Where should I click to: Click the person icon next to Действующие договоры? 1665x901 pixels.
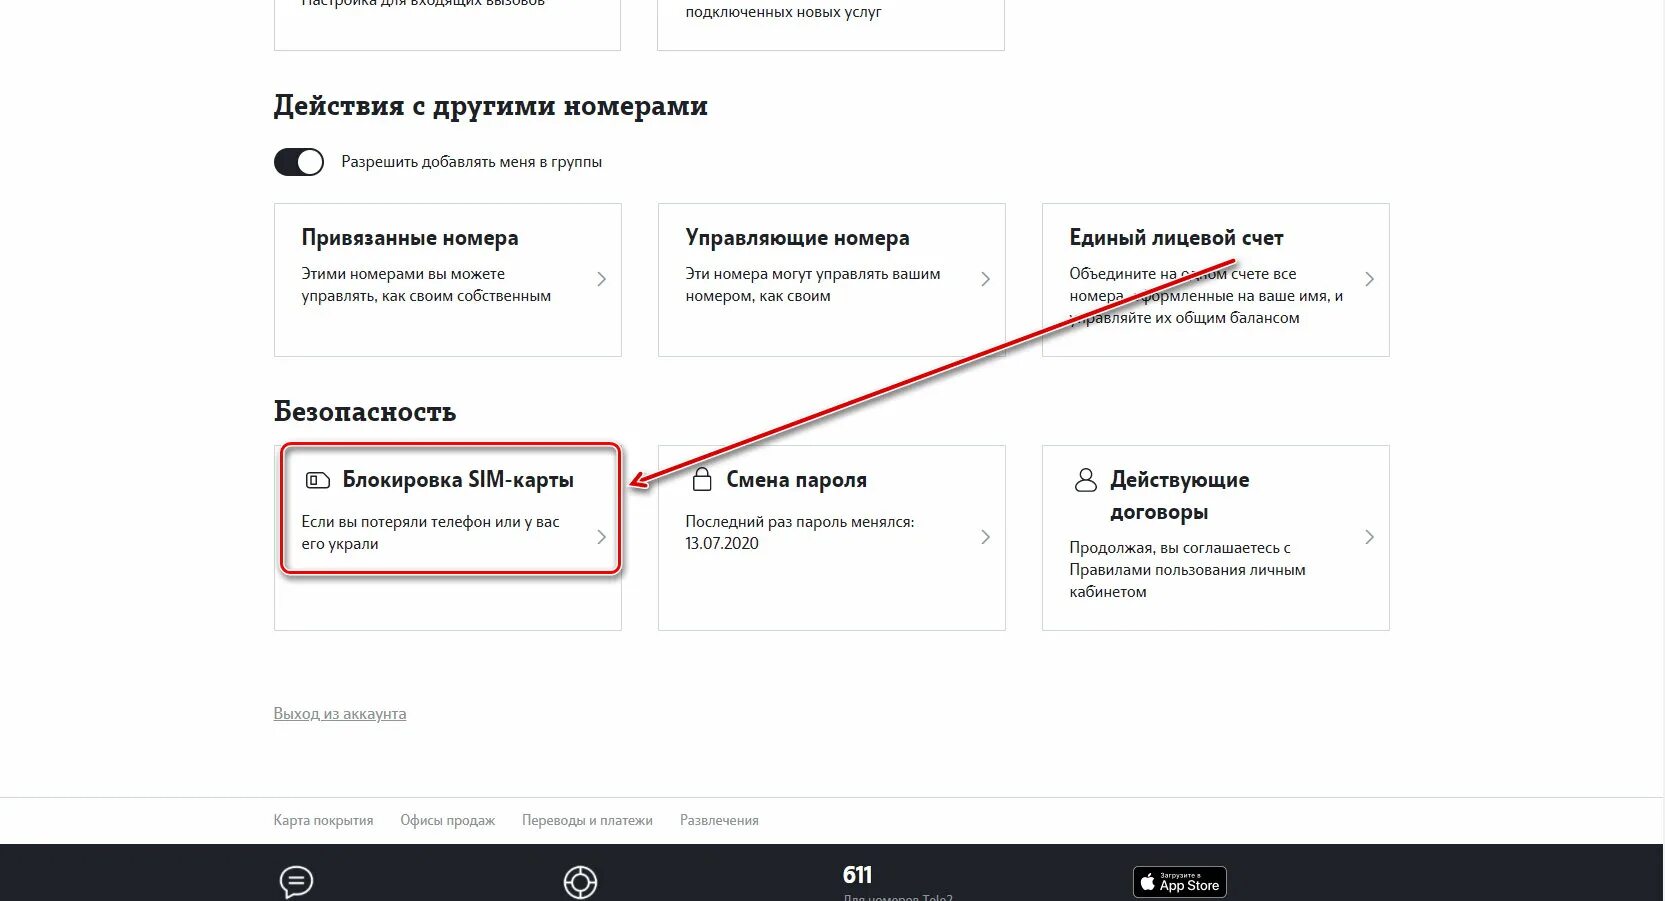point(1085,480)
